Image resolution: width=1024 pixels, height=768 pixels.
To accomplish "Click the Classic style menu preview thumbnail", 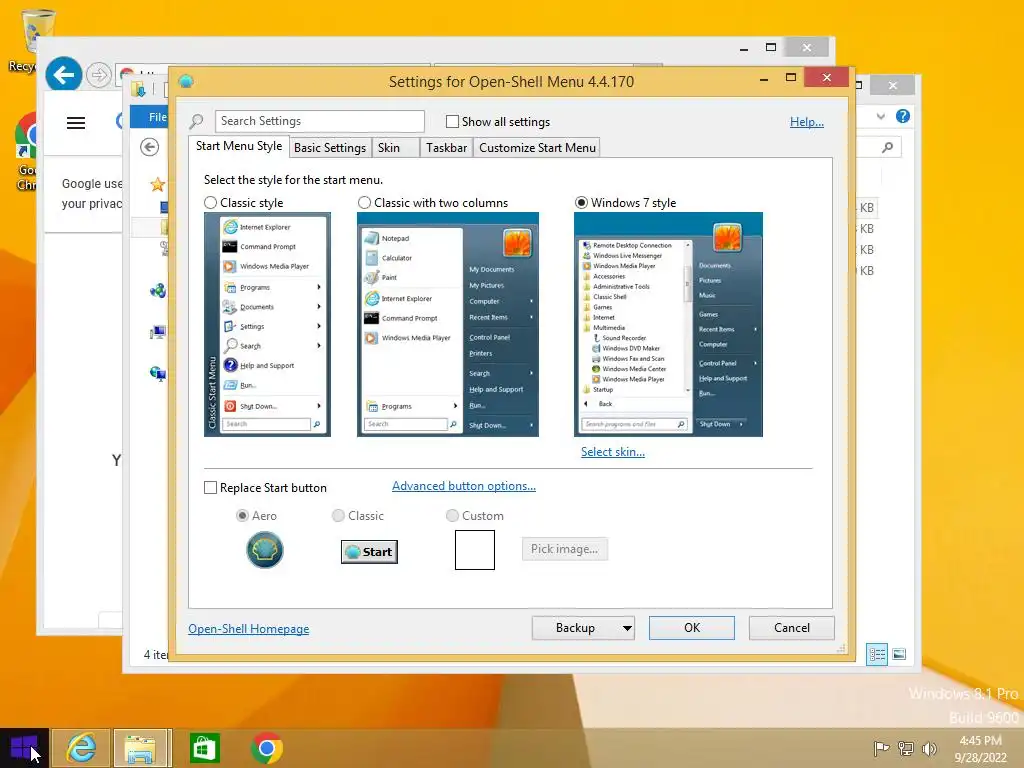I will click(x=267, y=325).
